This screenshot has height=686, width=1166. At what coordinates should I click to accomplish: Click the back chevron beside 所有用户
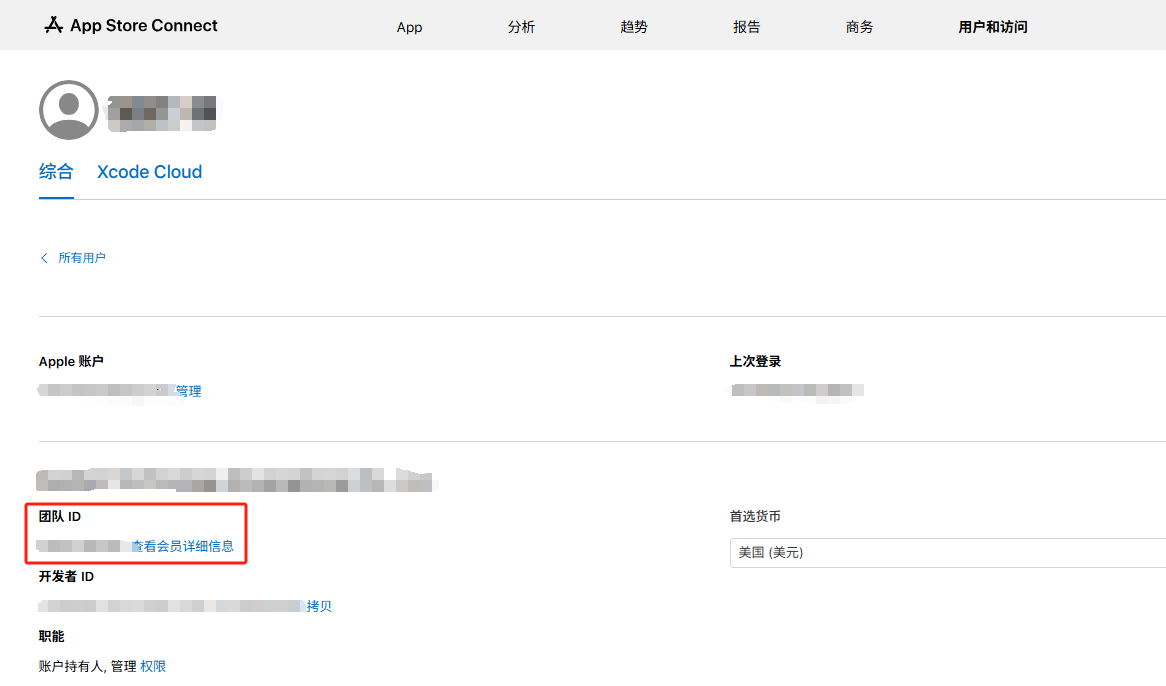tap(44, 258)
